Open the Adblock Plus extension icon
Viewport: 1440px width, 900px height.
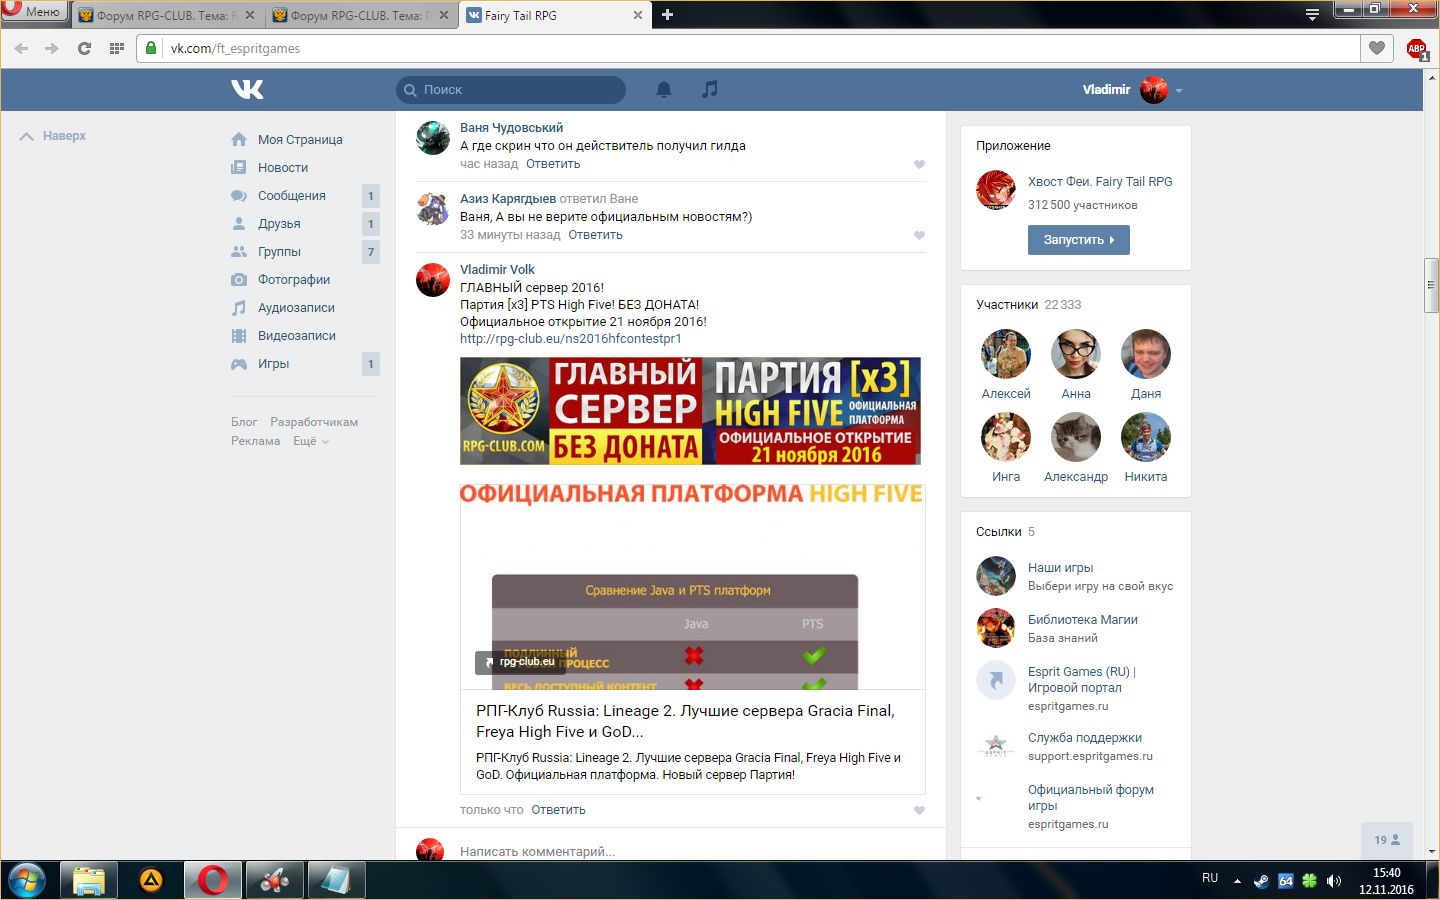pos(1416,49)
